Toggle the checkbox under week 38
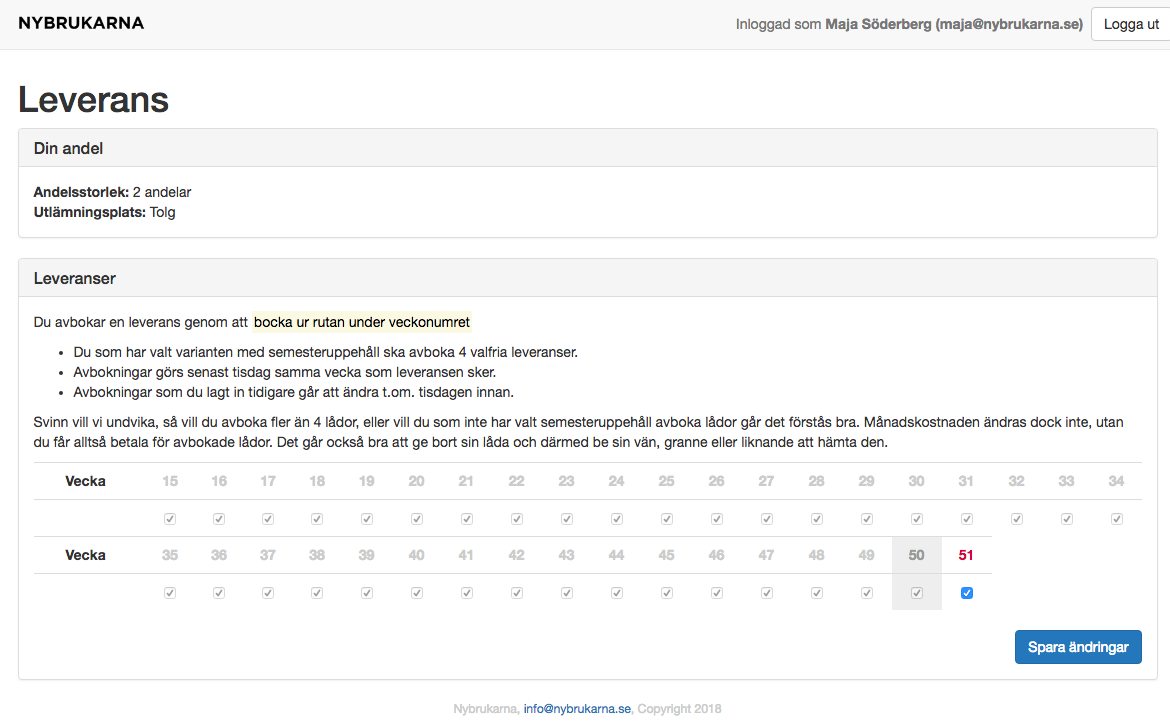The height and width of the screenshot is (726, 1170). [317, 593]
